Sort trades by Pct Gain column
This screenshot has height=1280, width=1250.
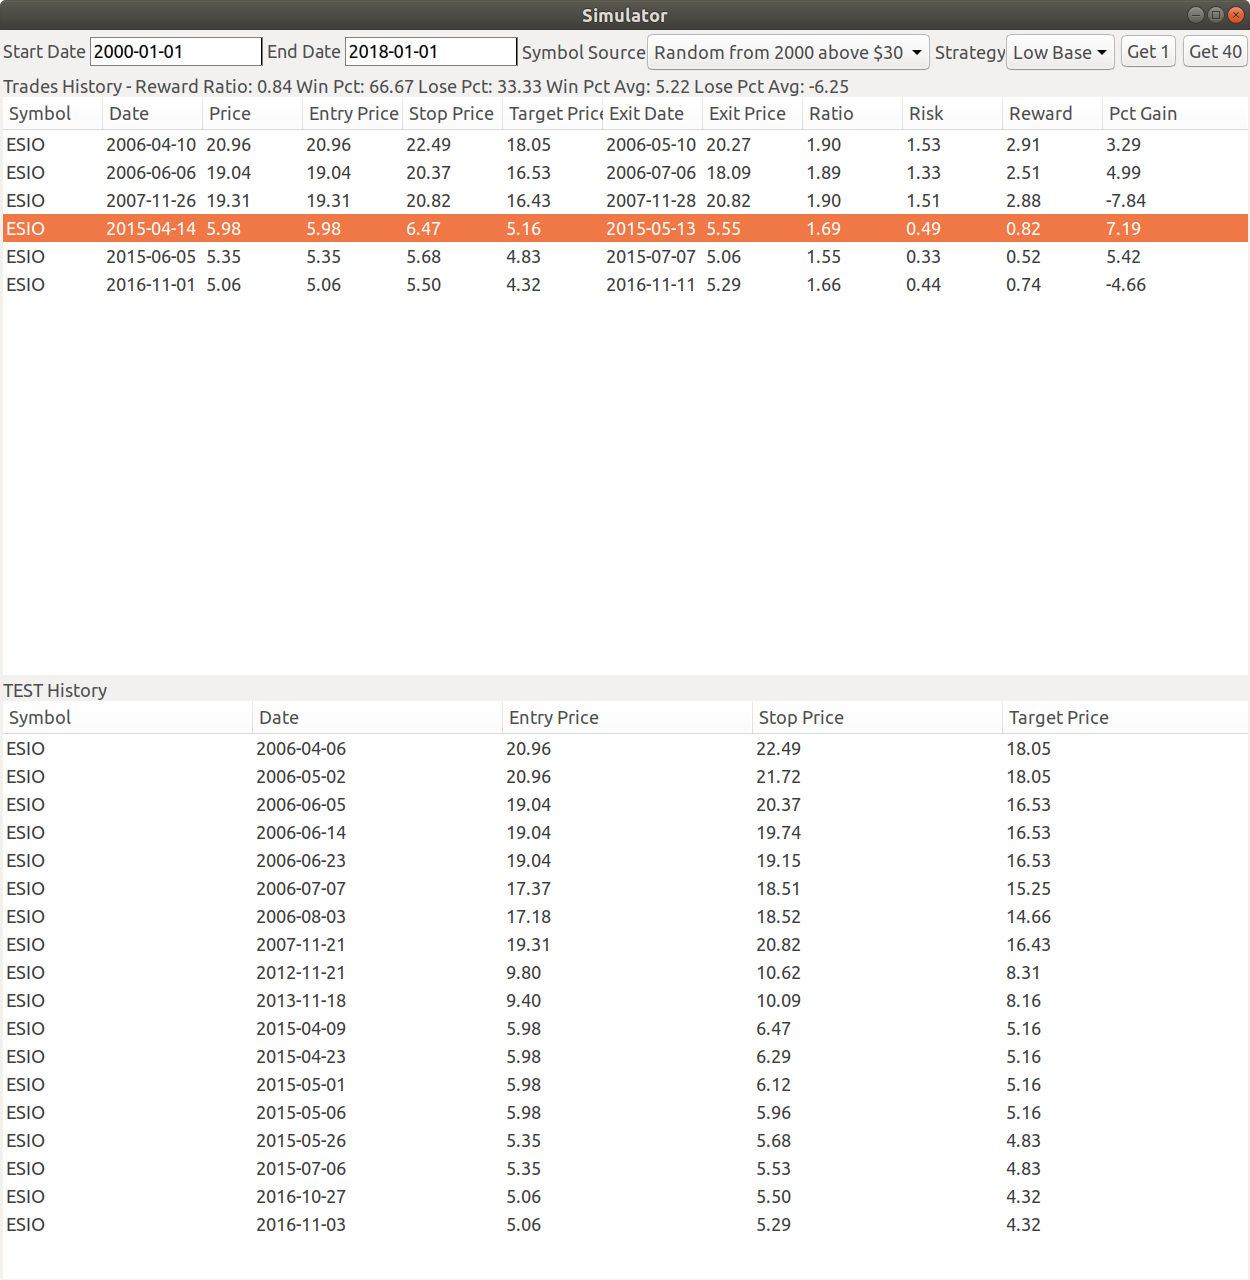click(x=1175, y=114)
